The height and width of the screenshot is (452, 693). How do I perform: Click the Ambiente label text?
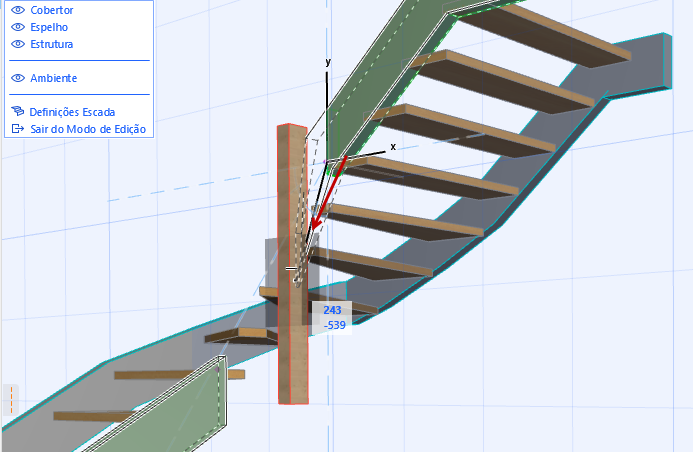[x=53, y=78]
